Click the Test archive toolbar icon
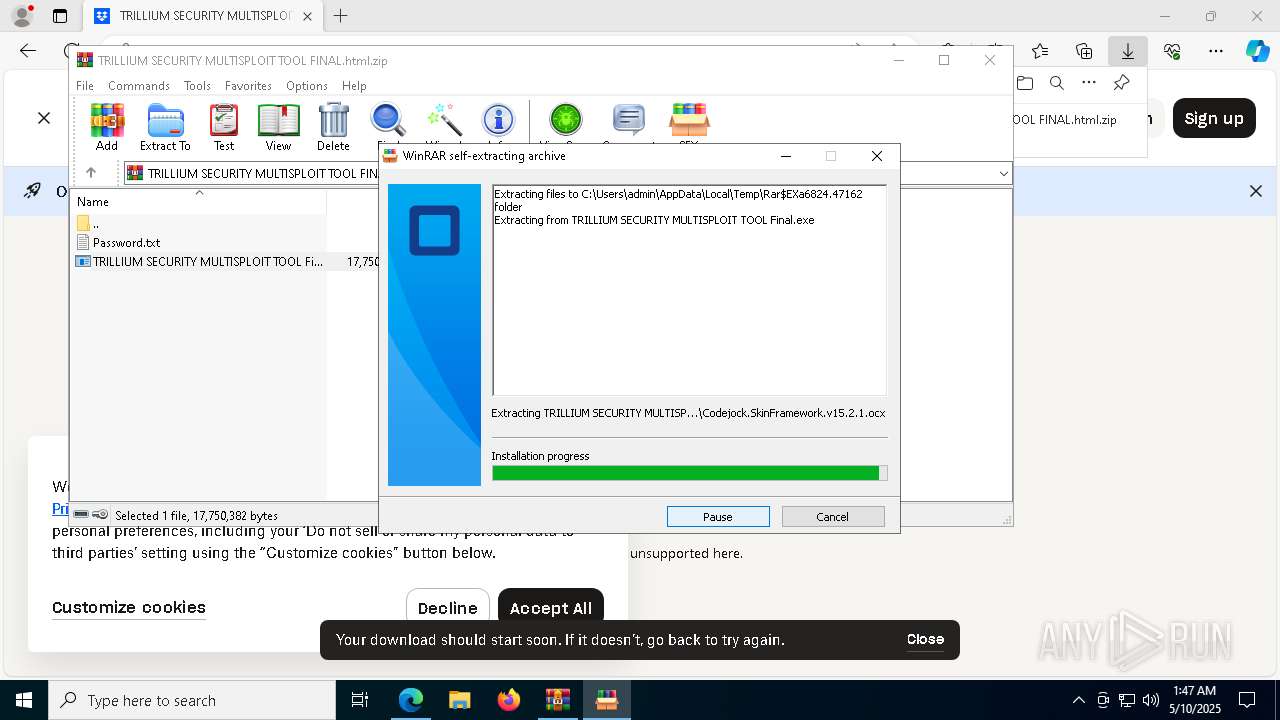The image size is (1280, 720). pyautogui.click(x=224, y=127)
